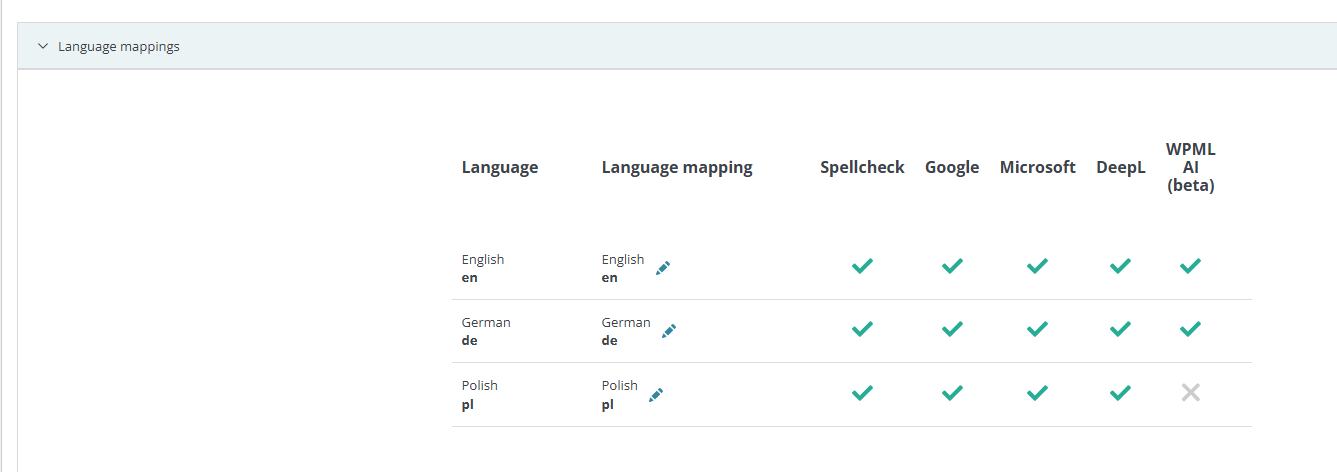Screen dimensions: 1337x472
Task: Click the Language mappings section title
Action: 118,46
